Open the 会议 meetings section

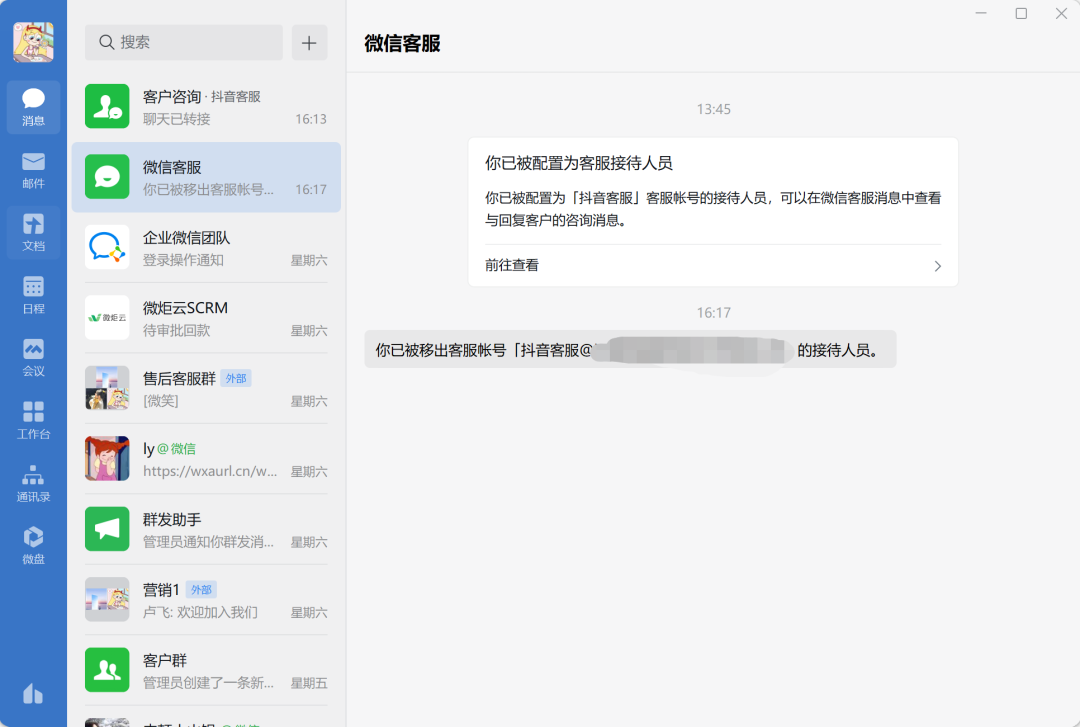(x=33, y=357)
